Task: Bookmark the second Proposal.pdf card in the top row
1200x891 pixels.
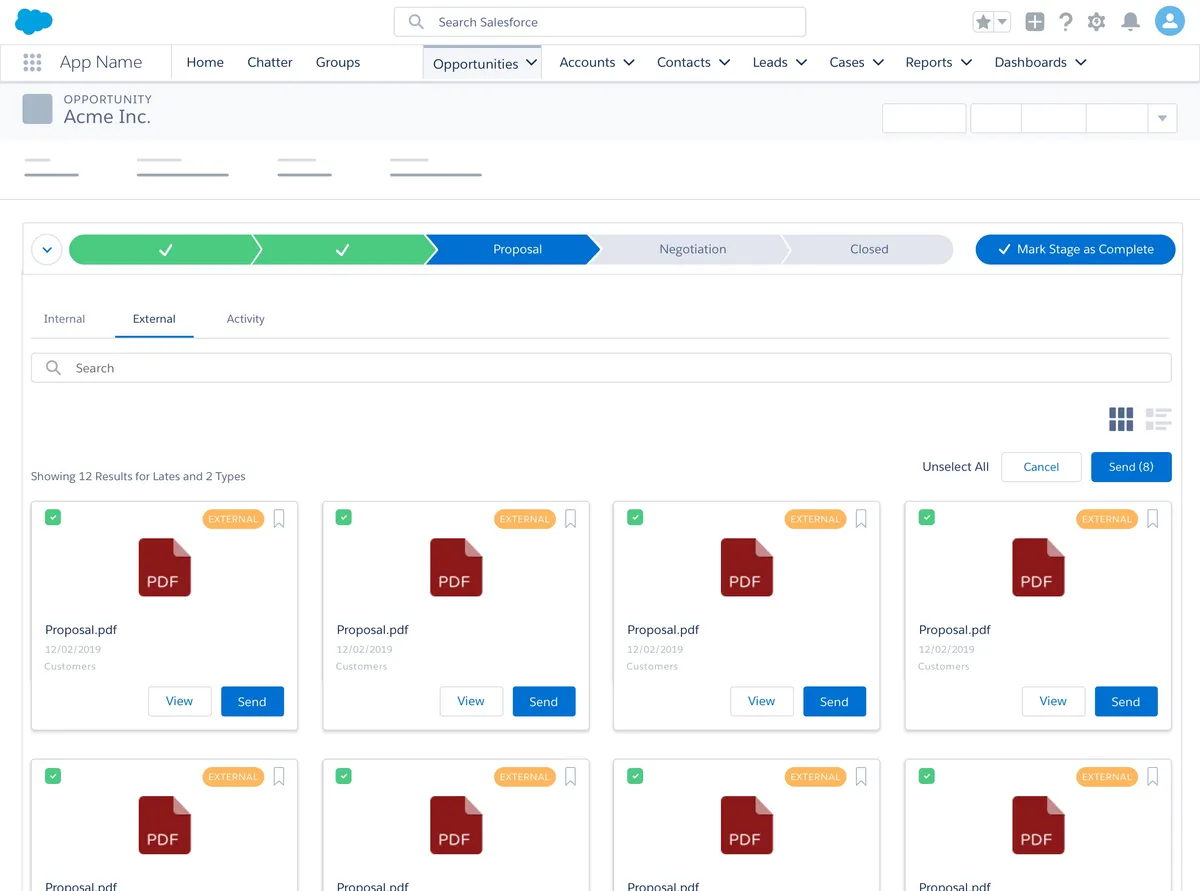Action: (x=570, y=518)
